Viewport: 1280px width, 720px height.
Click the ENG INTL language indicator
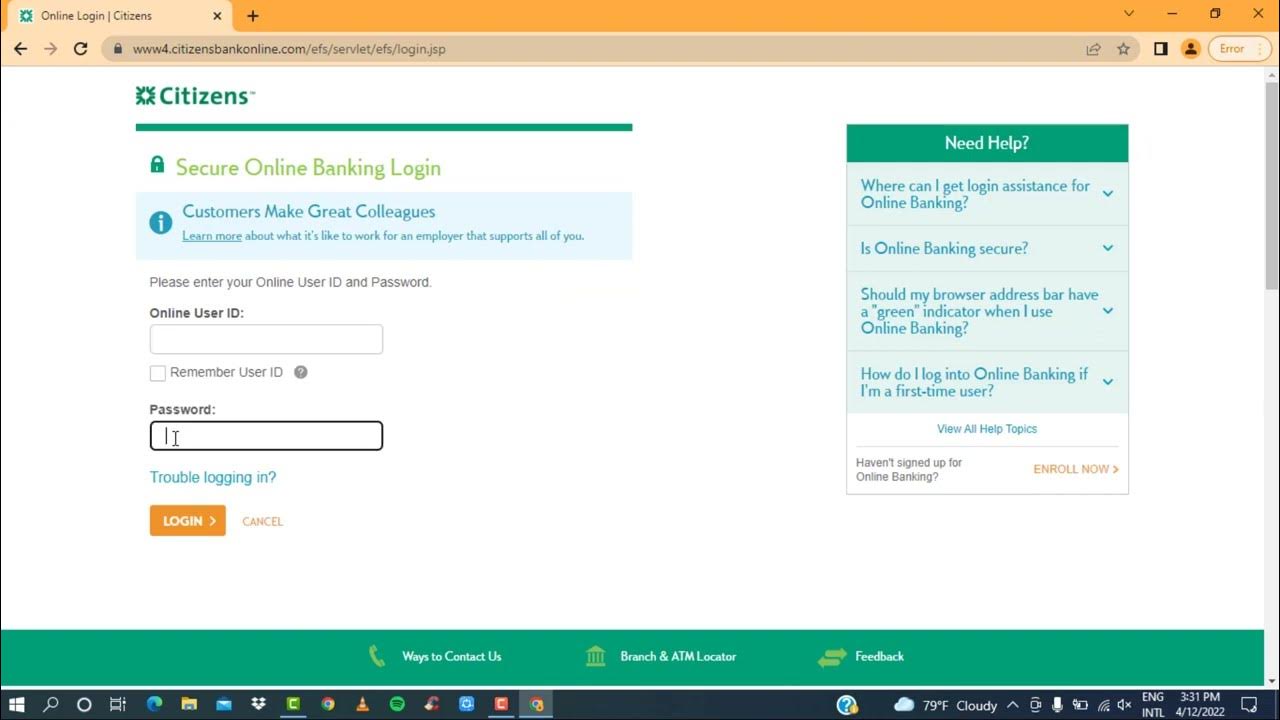click(1153, 705)
